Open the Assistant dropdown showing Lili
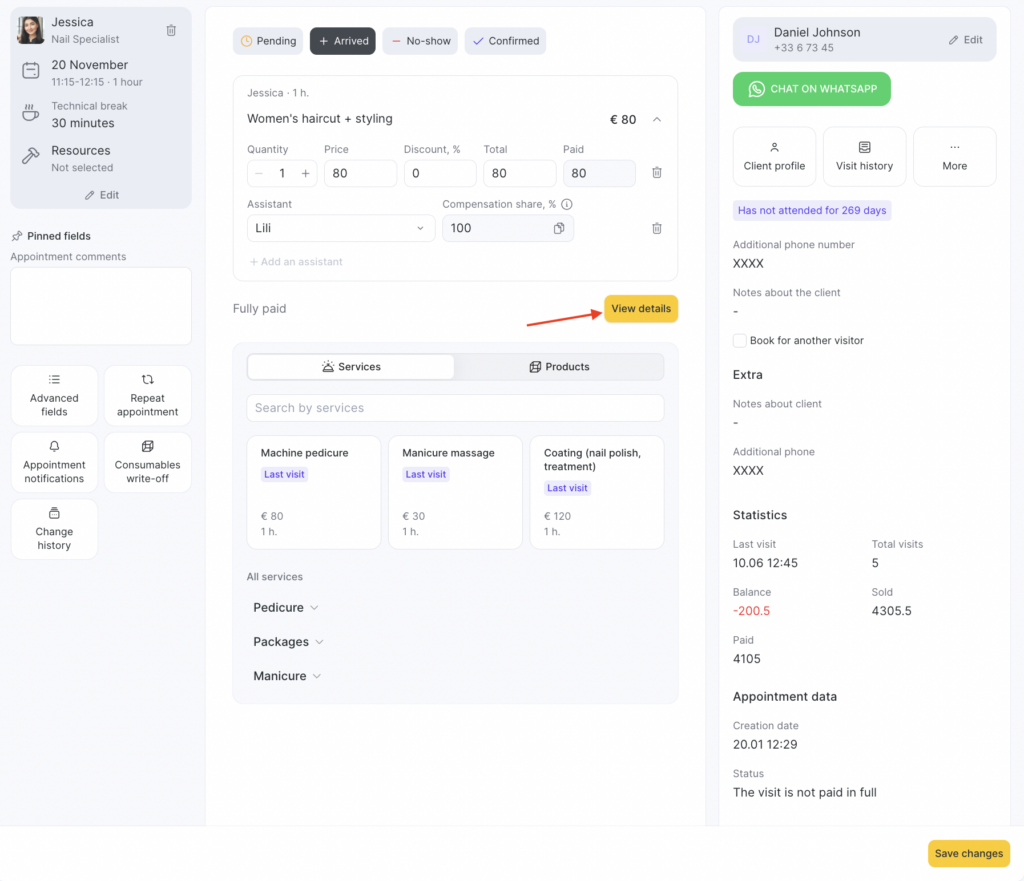This screenshot has width=1024, height=881. [x=340, y=228]
